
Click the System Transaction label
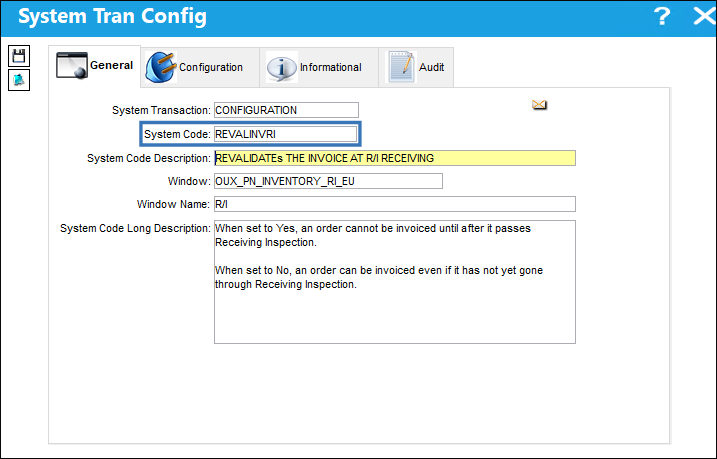pyautogui.click(x=161, y=110)
